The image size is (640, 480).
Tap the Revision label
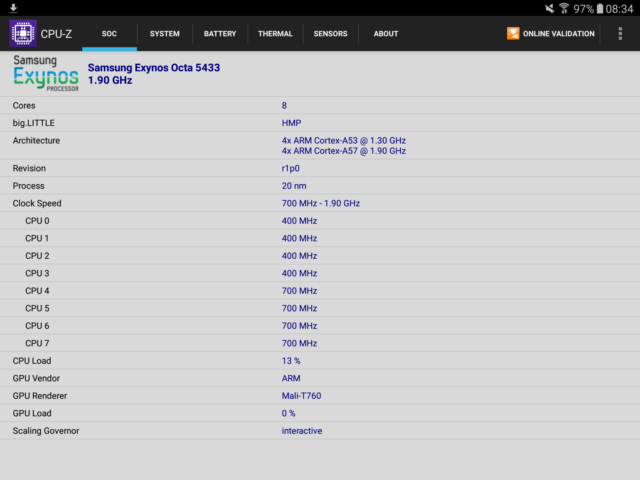click(29, 168)
